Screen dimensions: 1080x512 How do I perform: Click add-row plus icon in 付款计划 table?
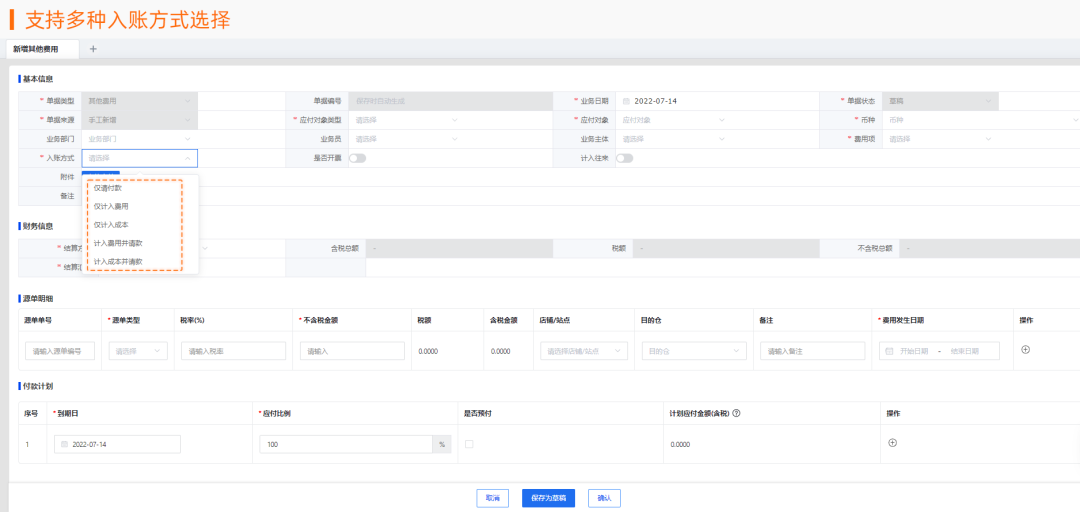(893, 443)
